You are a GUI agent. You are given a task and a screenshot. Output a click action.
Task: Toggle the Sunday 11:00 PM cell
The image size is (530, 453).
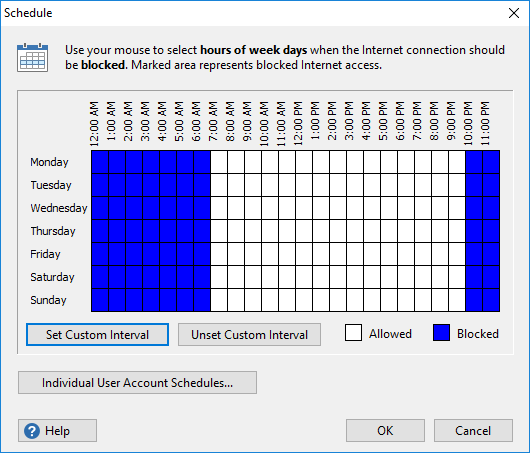click(x=491, y=300)
